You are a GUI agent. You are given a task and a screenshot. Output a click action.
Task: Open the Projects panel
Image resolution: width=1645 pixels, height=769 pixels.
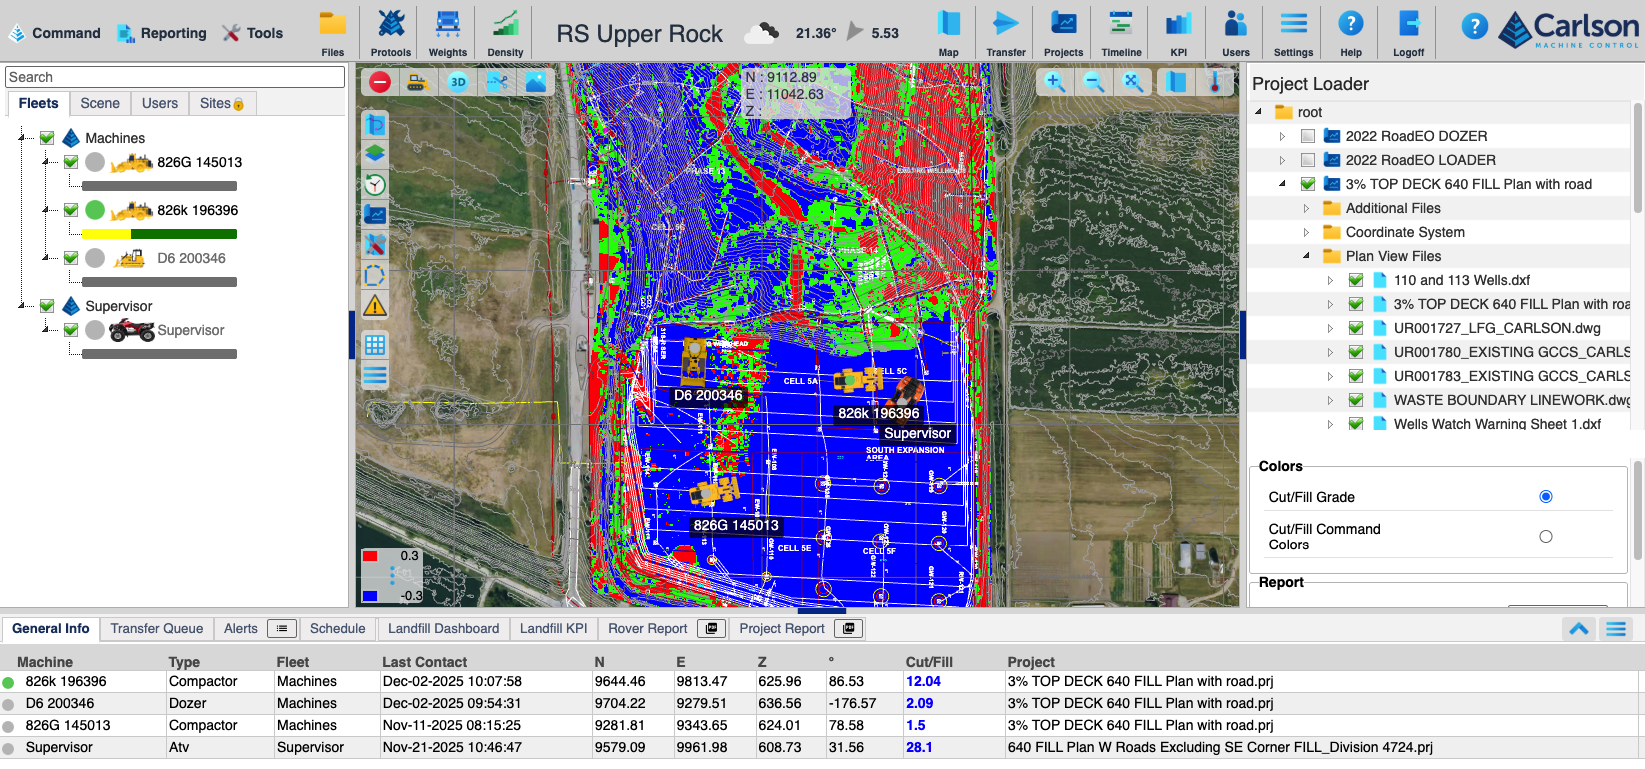1064,32
